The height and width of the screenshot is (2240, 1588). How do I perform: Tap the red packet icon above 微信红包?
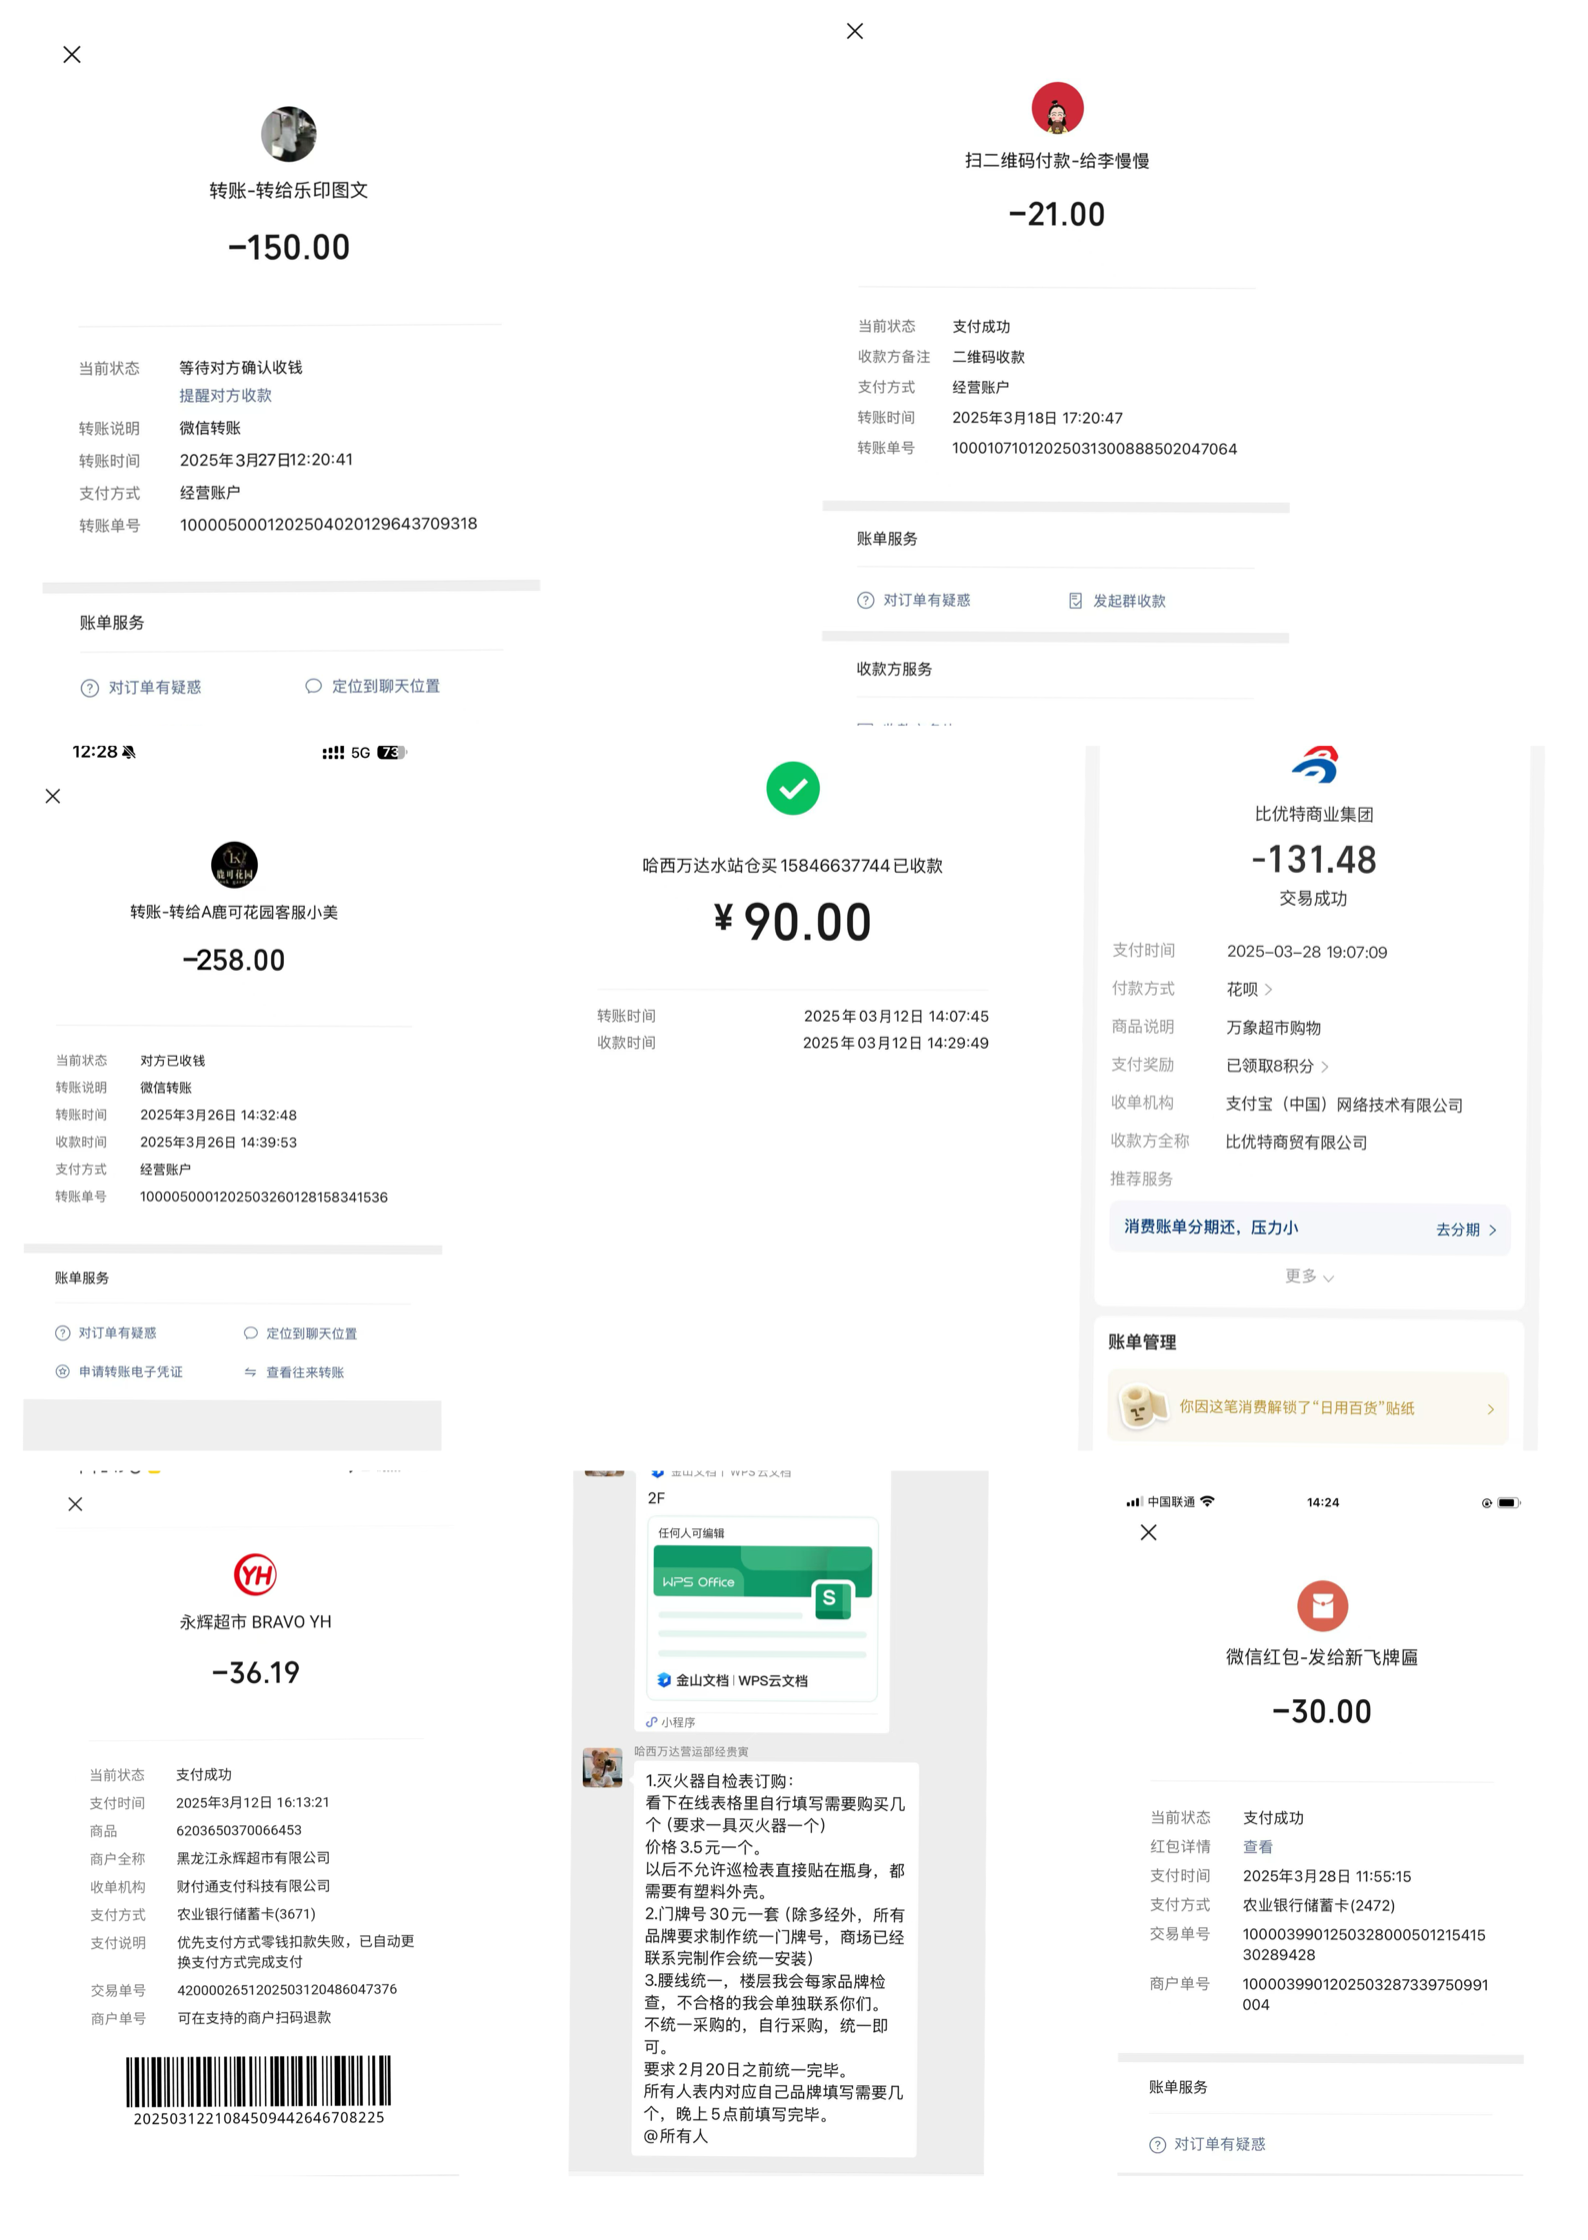click(1322, 1606)
